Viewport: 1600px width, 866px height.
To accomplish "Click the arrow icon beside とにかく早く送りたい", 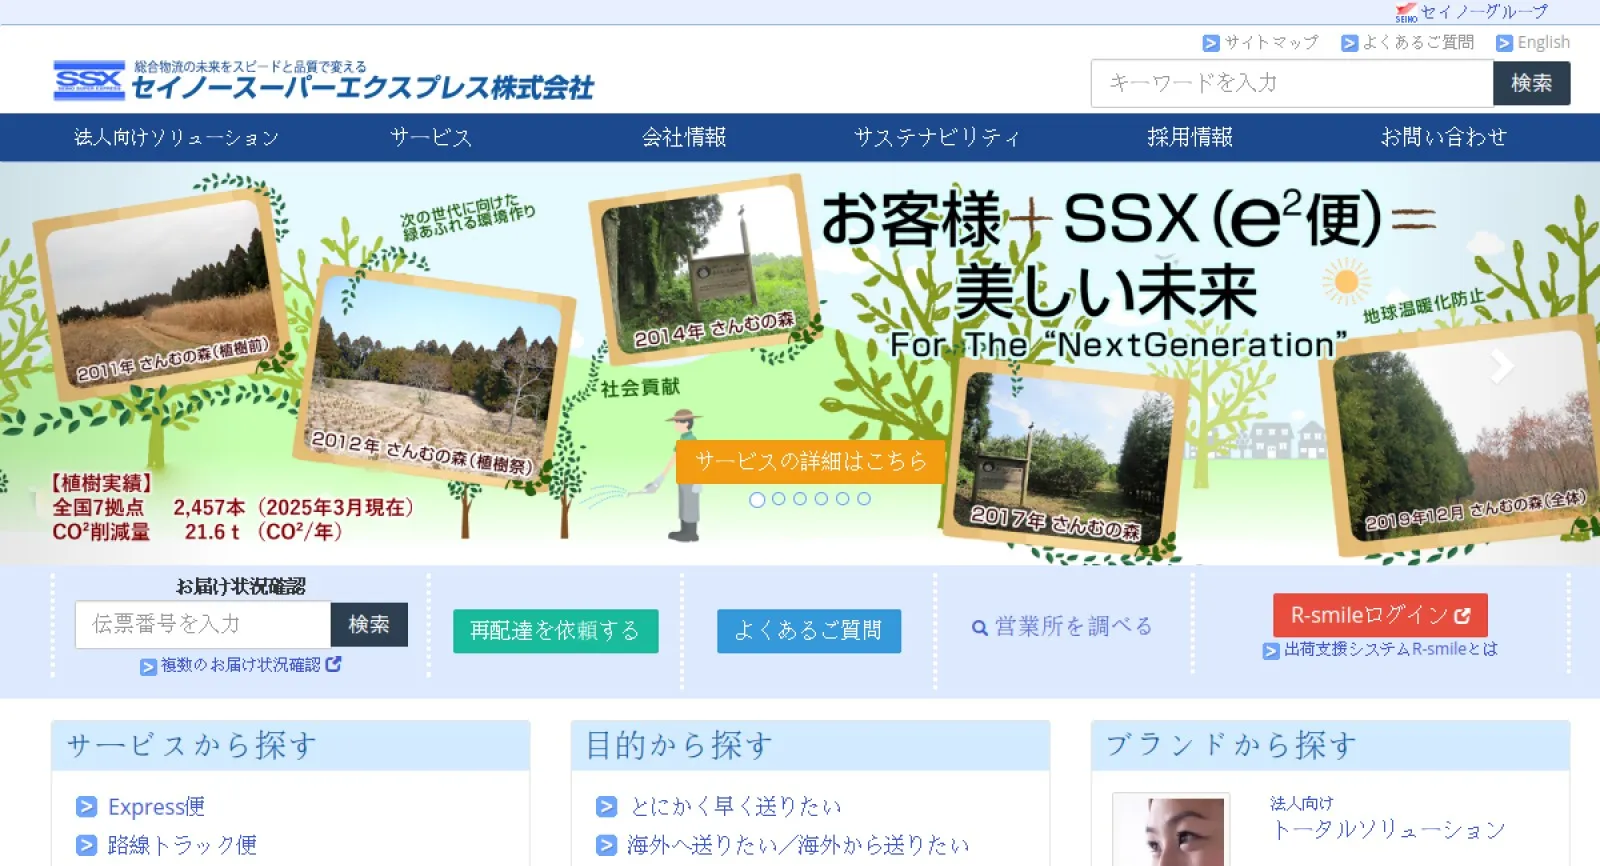I will tap(607, 807).
